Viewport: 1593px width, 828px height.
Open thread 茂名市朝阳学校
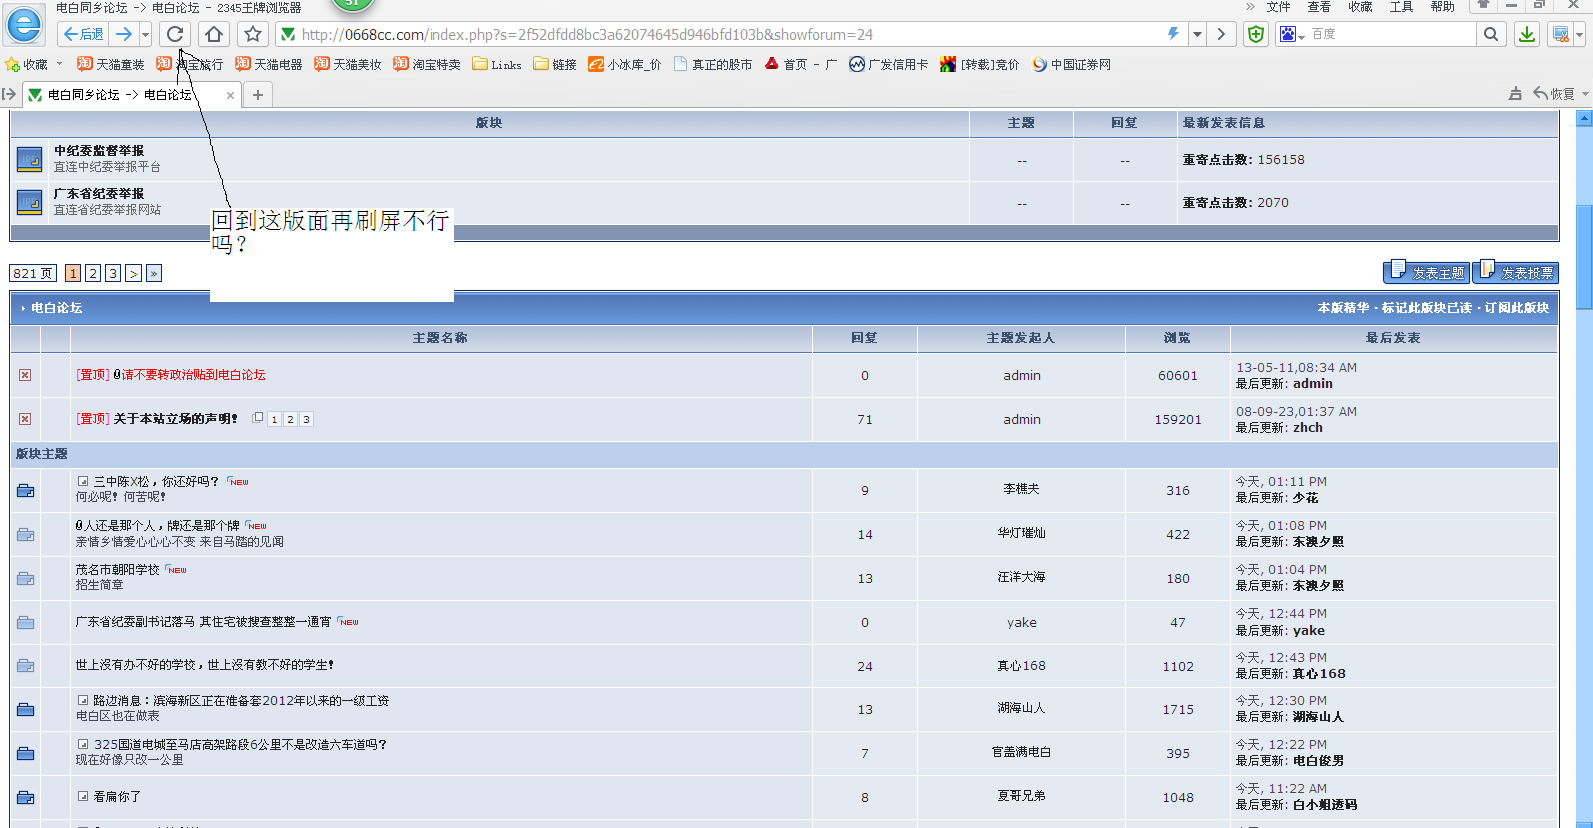point(118,569)
